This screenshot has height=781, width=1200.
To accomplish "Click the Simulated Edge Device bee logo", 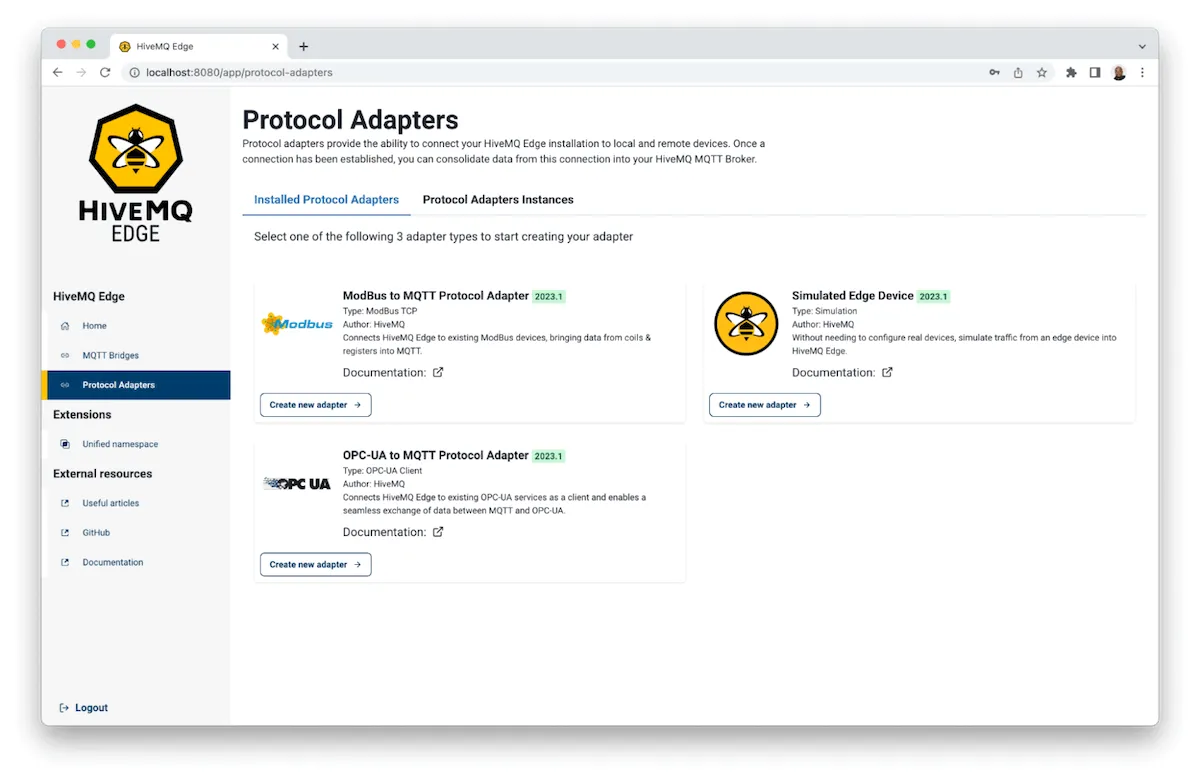I will pyautogui.click(x=746, y=324).
